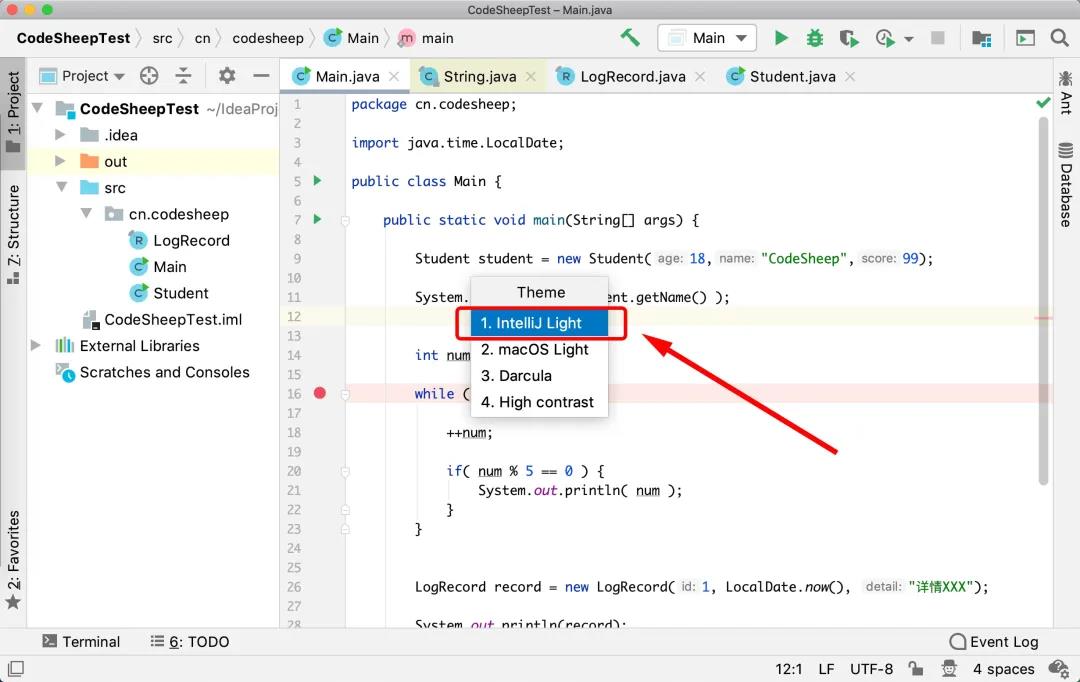
Task: Collapse all icon in Project panel
Action: pyautogui.click(x=183, y=76)
